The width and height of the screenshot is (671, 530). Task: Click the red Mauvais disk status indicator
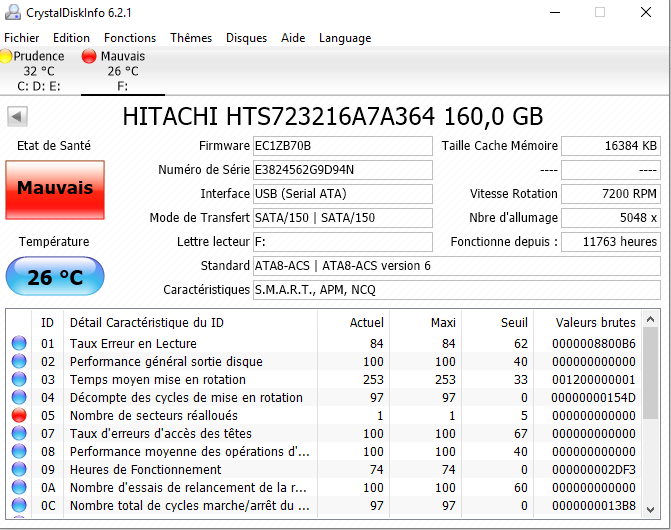(89, 56)
